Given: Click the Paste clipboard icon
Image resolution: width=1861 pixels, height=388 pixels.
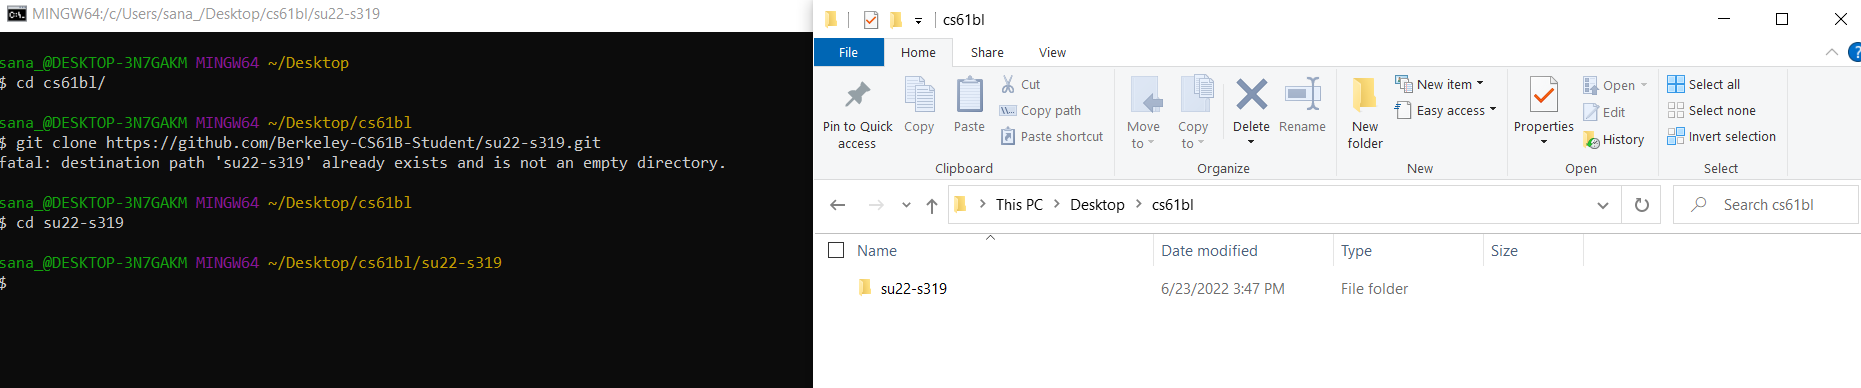Looking at the screenshot, I should tap(969, 95).
